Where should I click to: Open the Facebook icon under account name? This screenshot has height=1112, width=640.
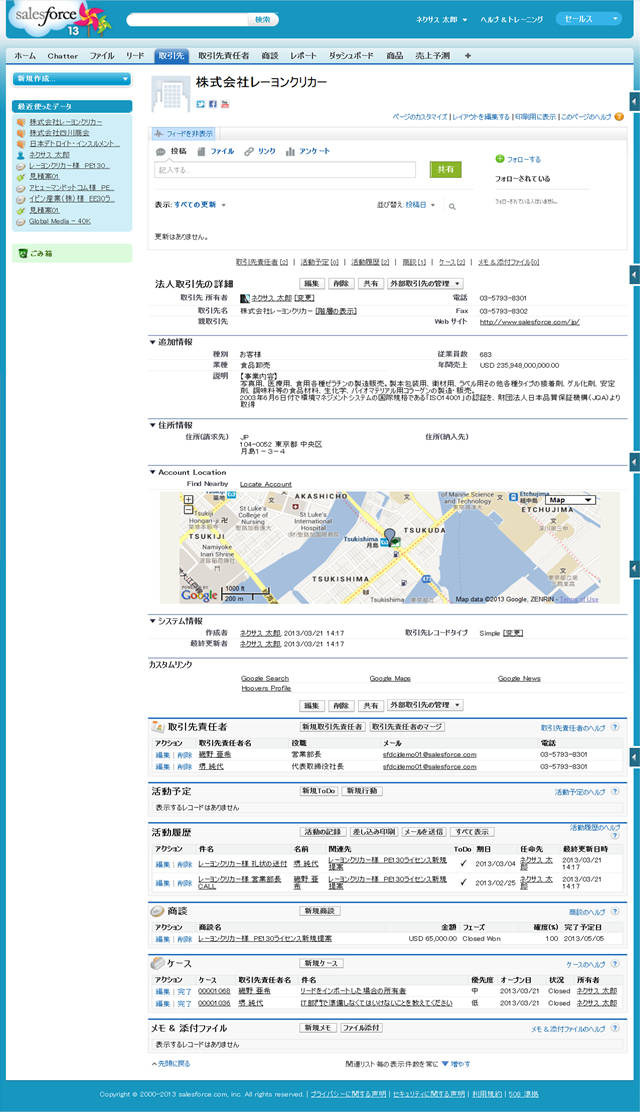[x=212, y=104]
